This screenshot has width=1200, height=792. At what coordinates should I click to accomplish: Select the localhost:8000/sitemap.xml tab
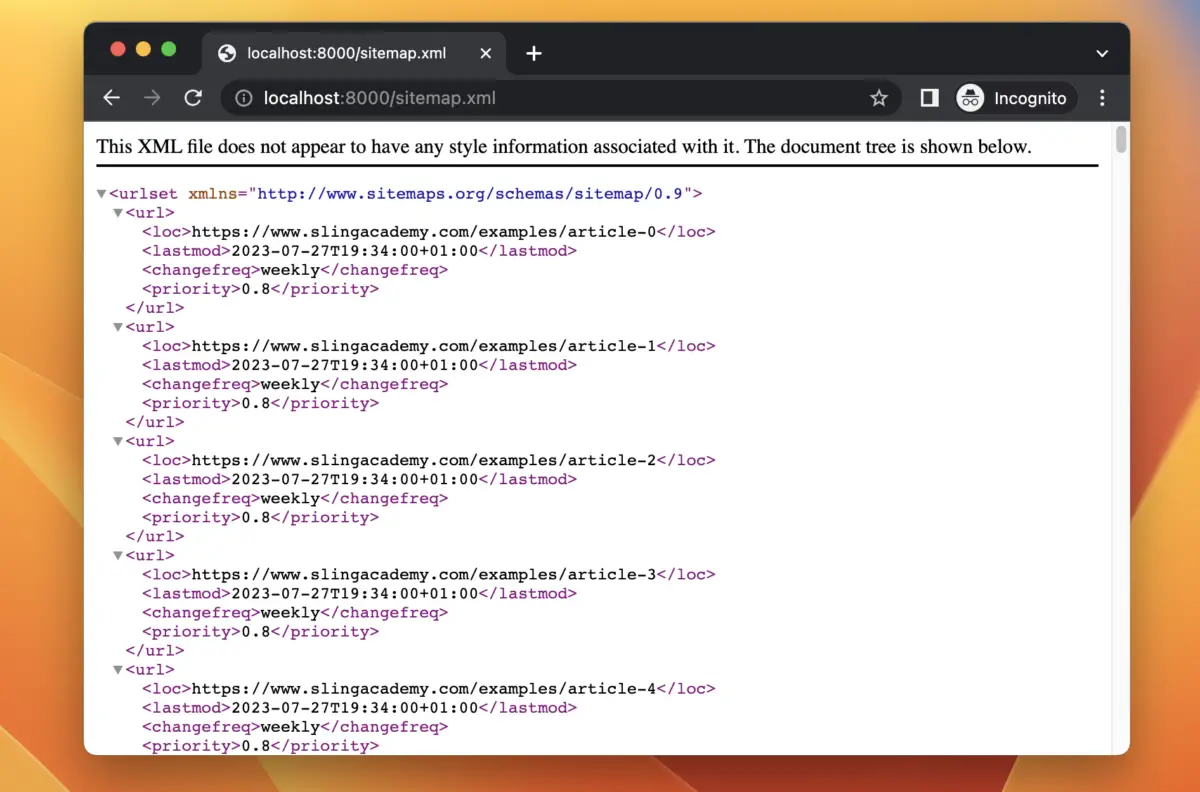pyautogui.click(x=355, y=53)
